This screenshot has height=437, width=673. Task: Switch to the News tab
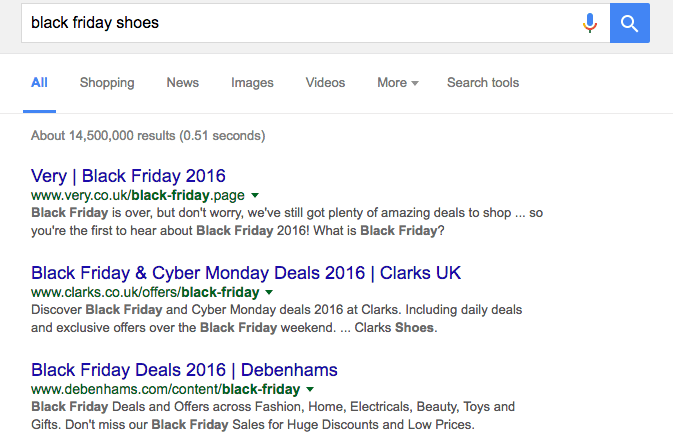[x=182, y=83]
